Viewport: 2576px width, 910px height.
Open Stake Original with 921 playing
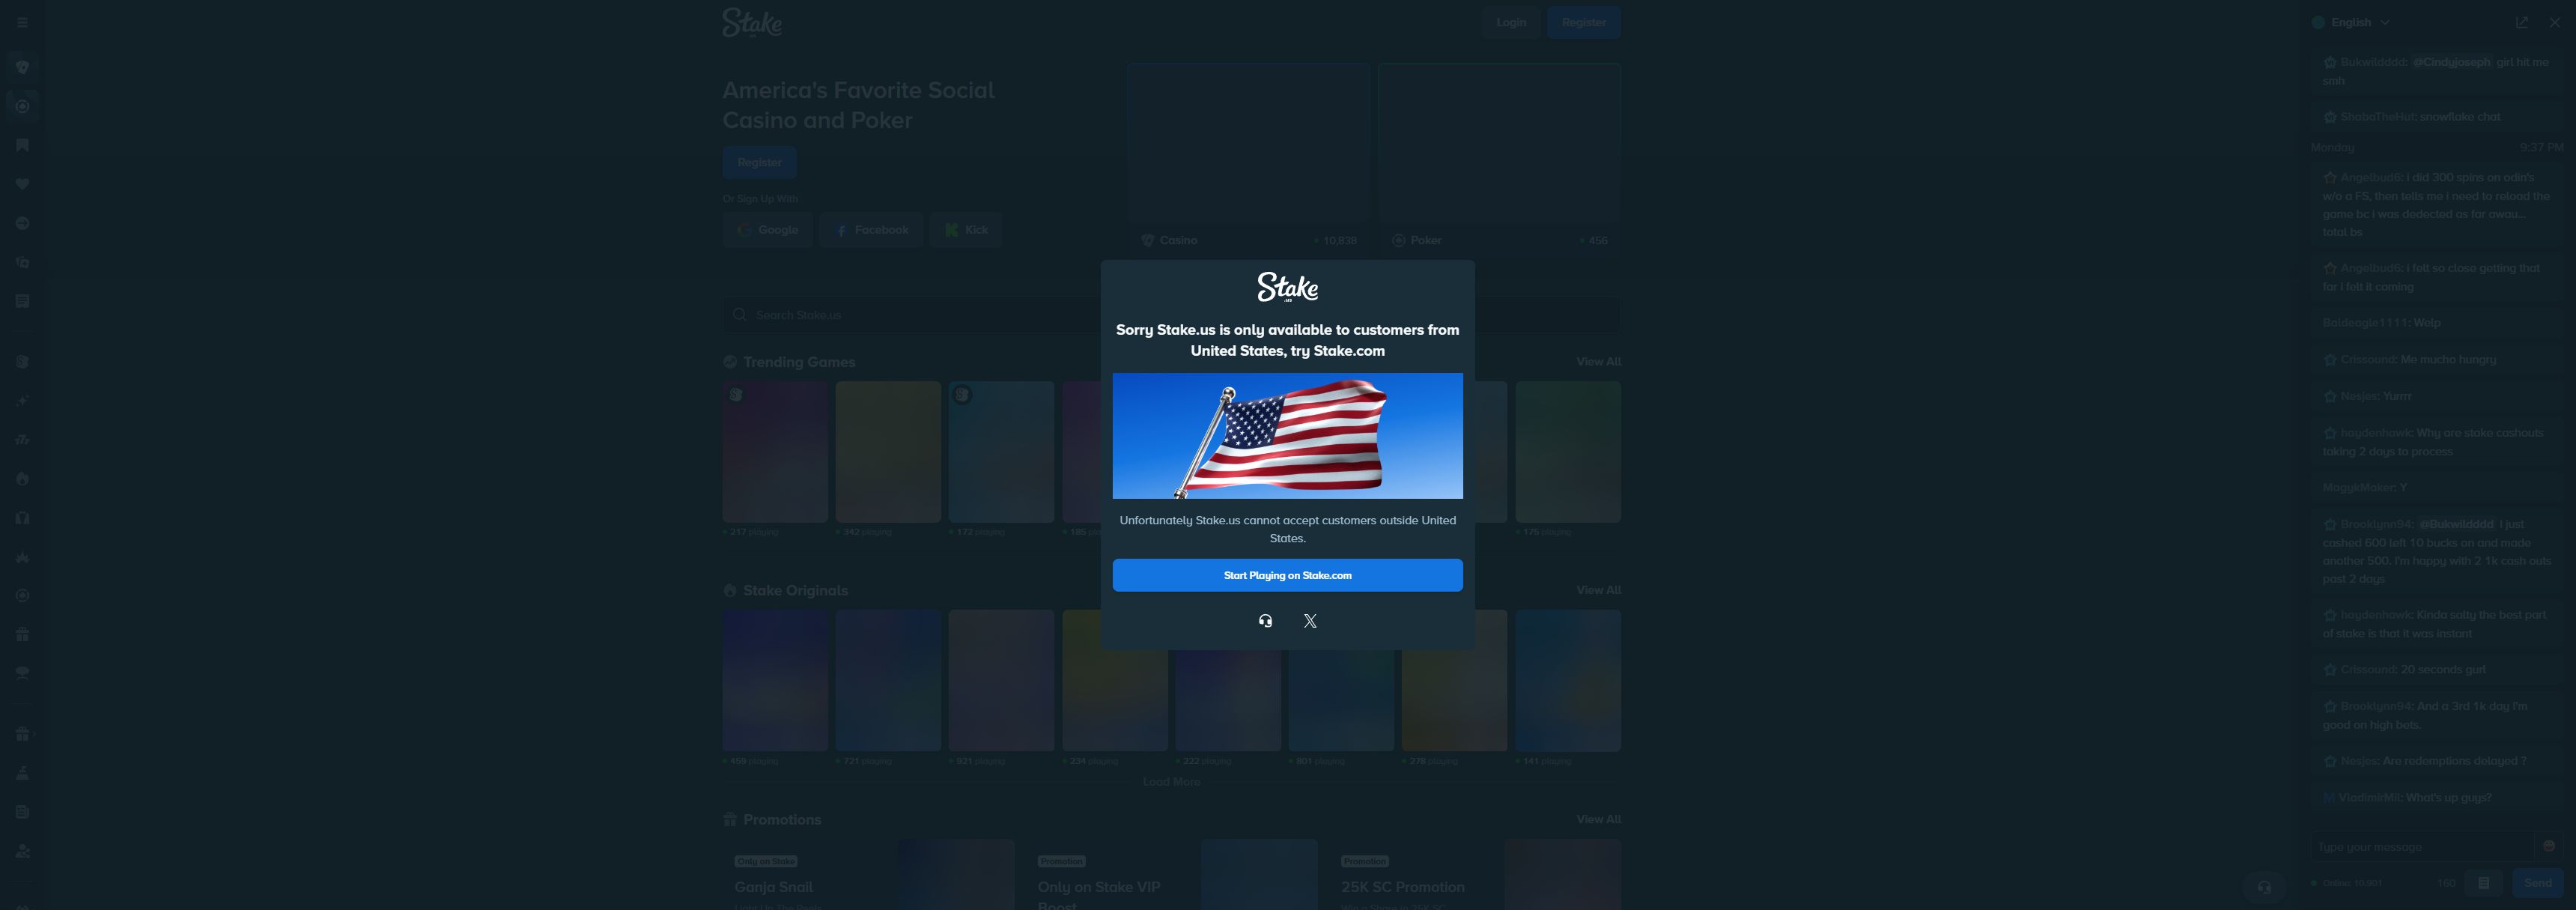pos(1001,681)
